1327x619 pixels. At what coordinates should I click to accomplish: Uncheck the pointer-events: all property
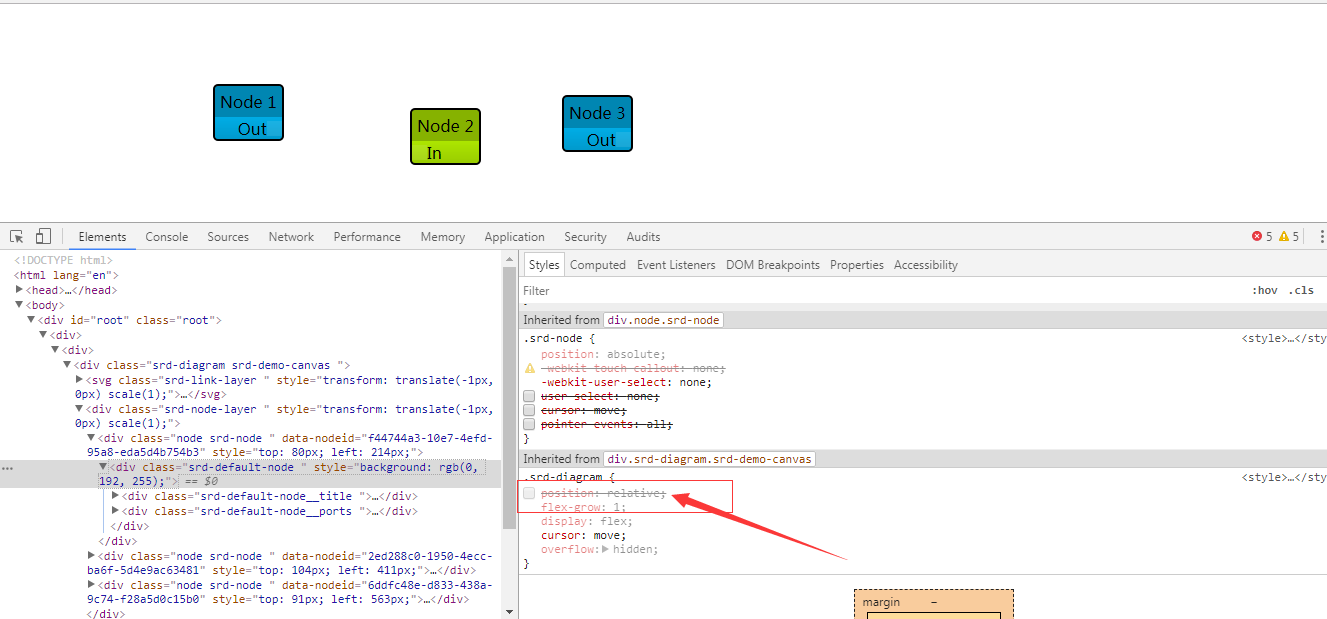[529, 424]
